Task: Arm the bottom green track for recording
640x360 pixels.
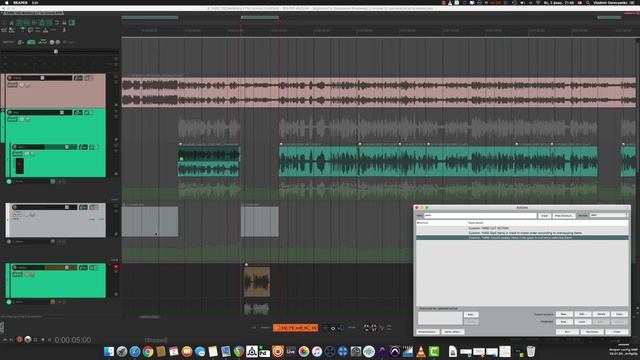Action: tap(15, 267)
